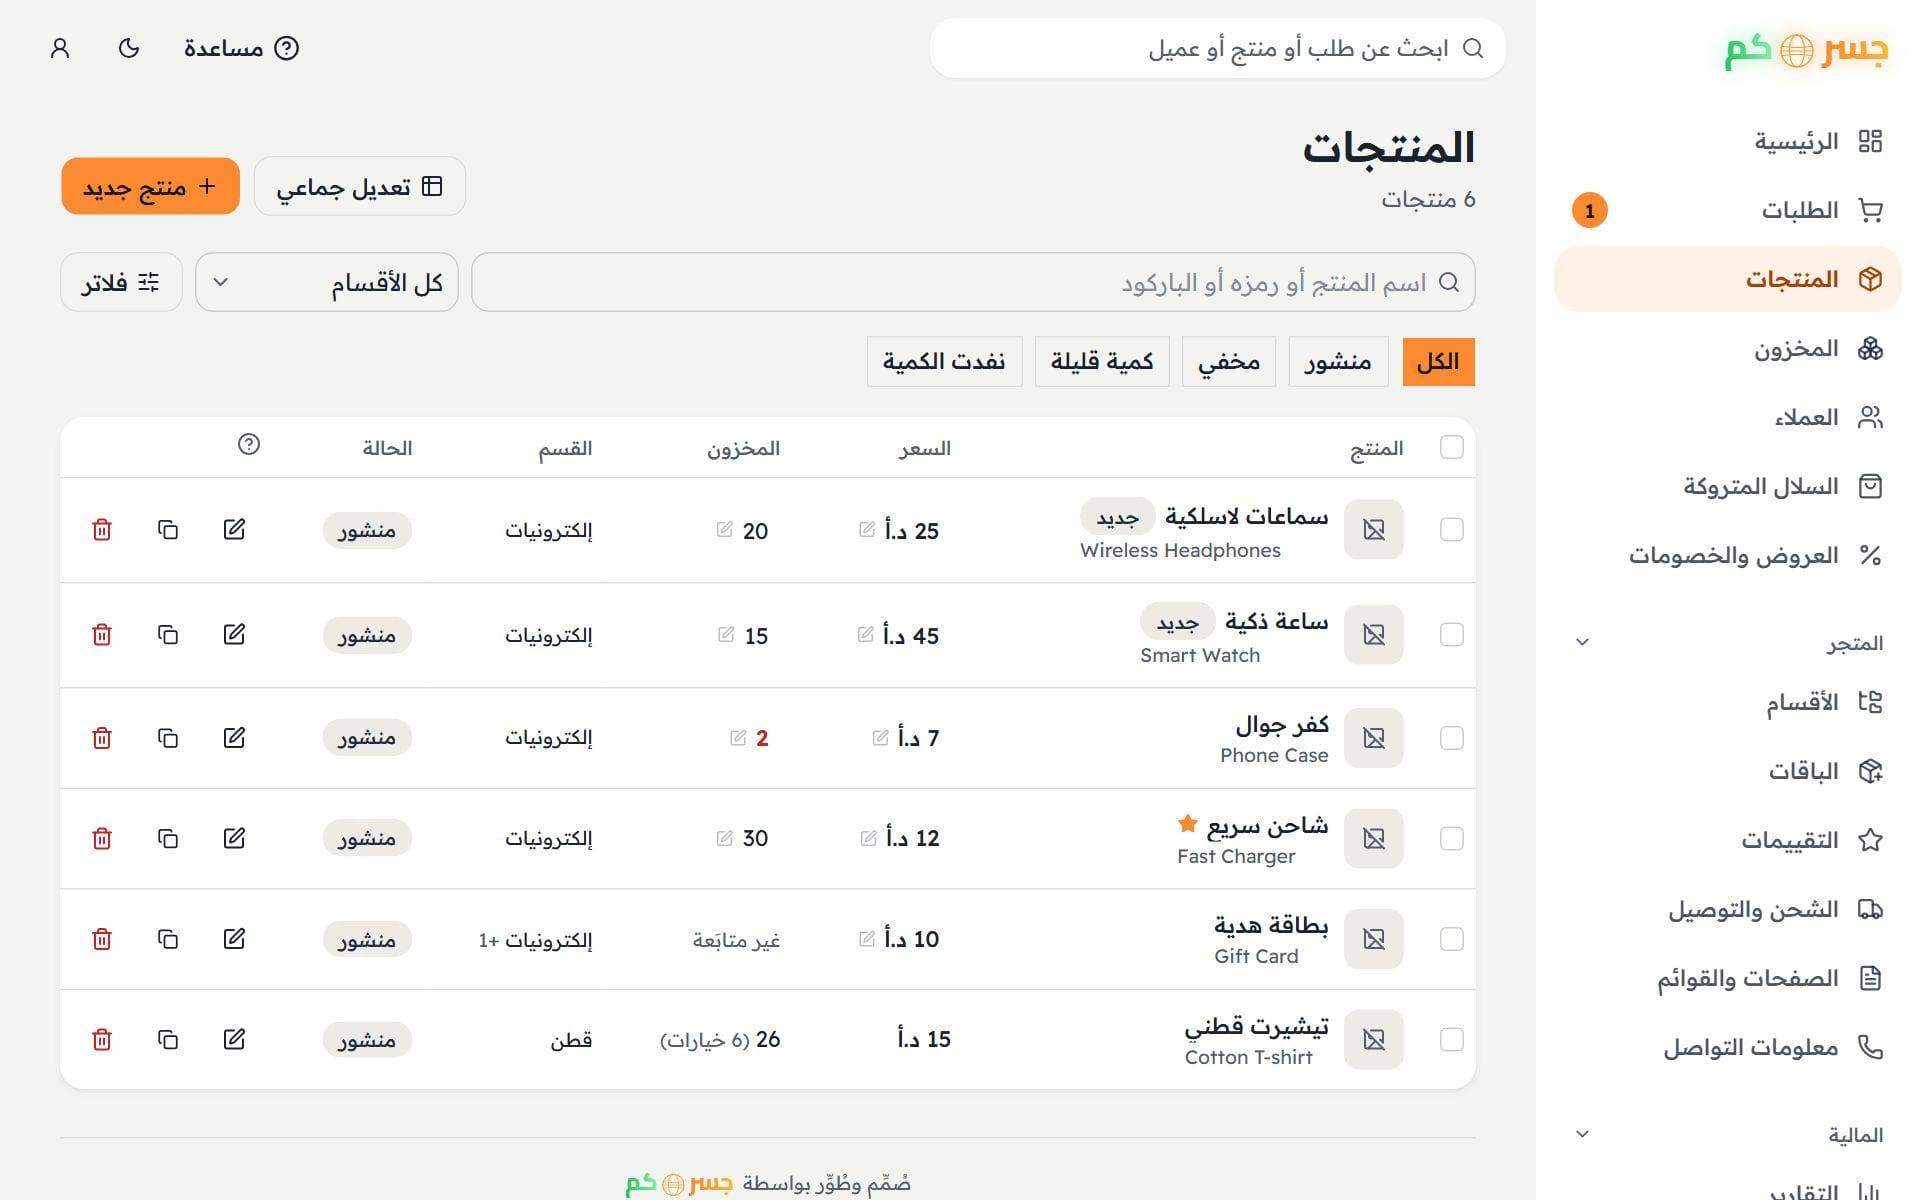Edit price inline for Gift Card
Viewport: 1920px width, 1200px height.
click(867, 938)
